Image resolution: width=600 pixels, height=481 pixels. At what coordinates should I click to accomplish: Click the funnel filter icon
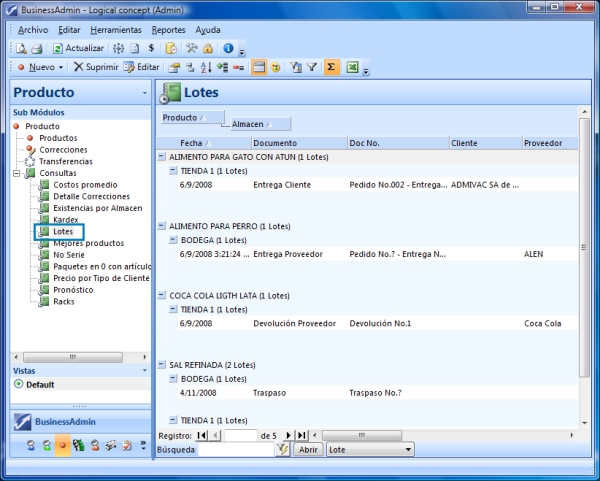coord(311,67)
